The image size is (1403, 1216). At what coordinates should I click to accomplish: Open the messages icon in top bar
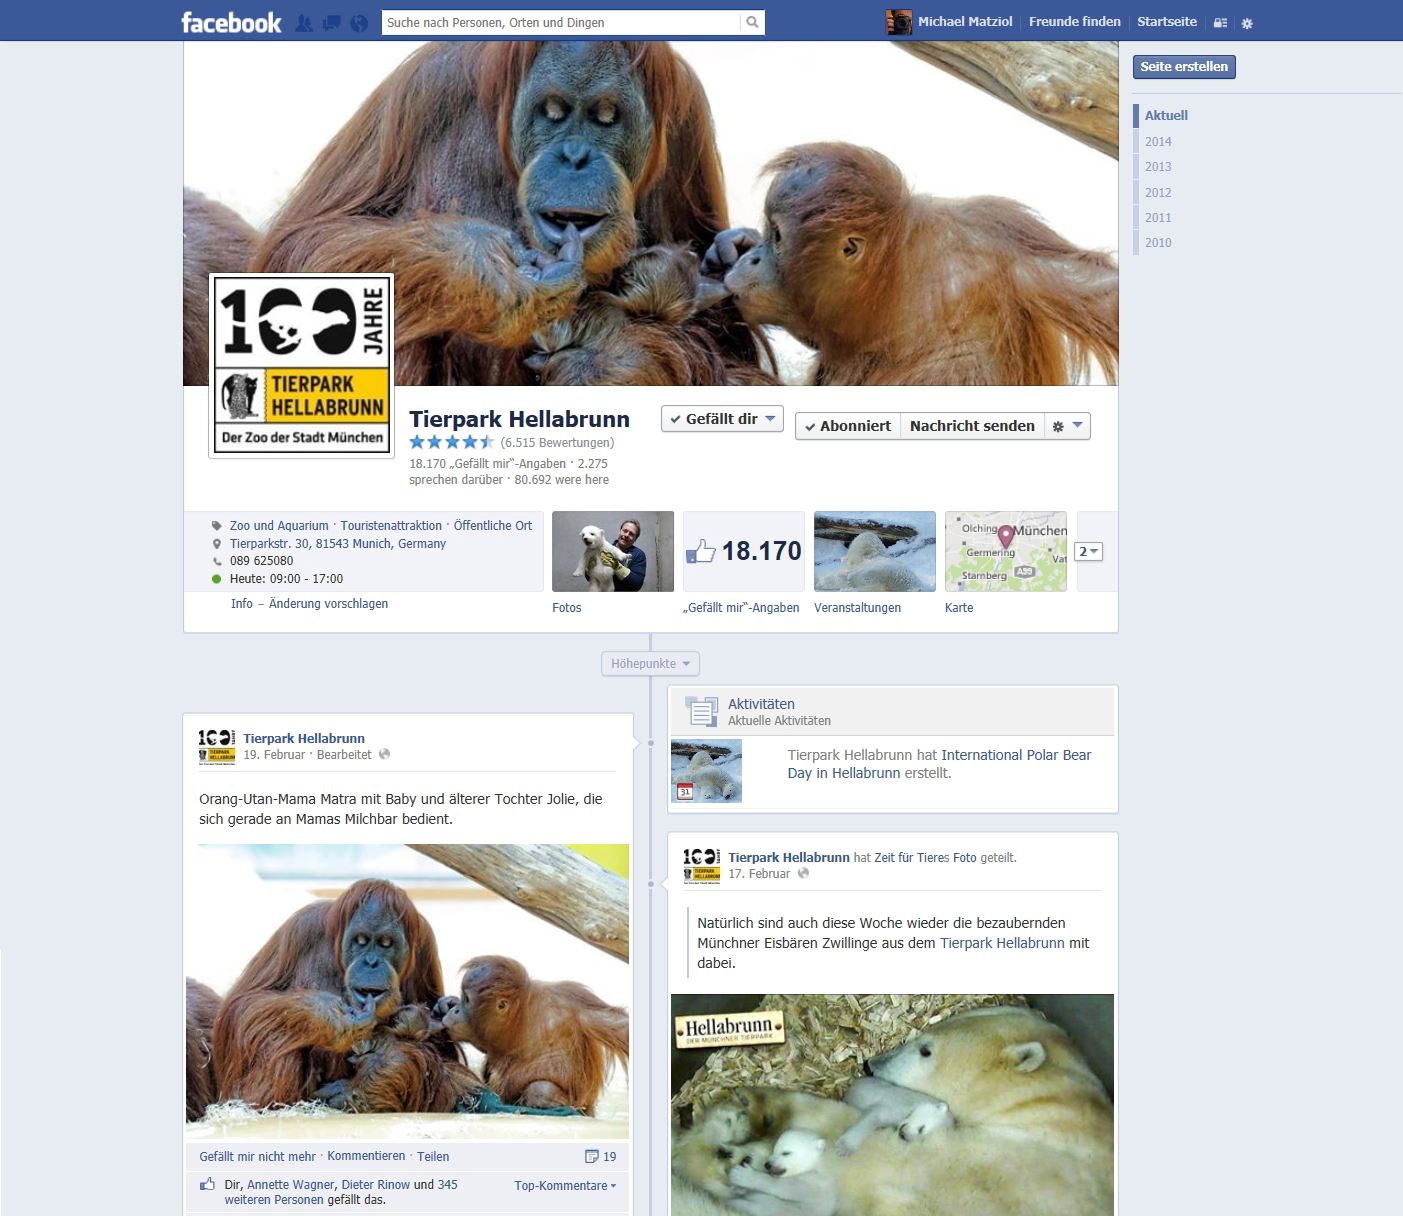[332, 23]
